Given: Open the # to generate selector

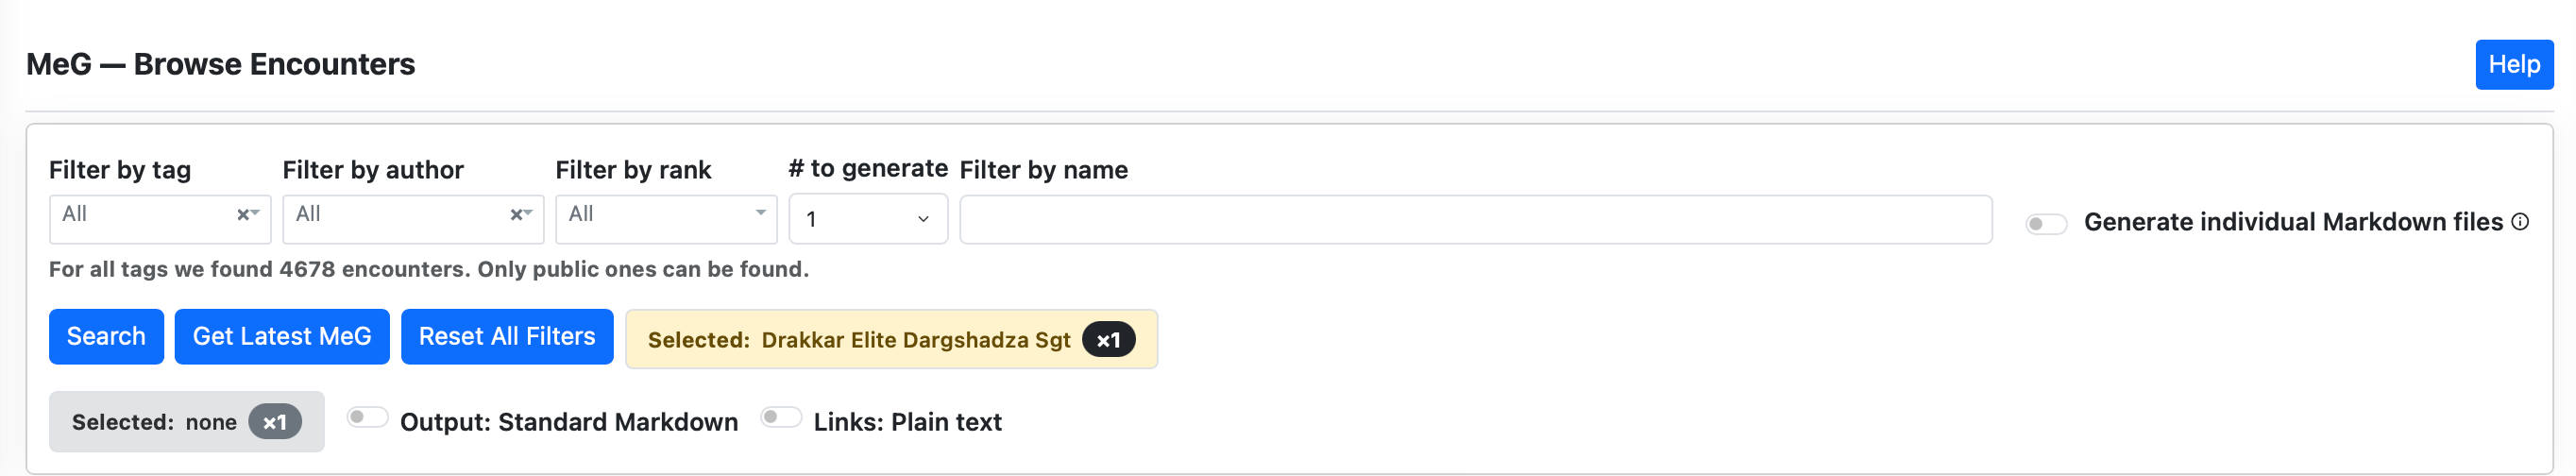Looking at the screenshot, I should [867, 219].
